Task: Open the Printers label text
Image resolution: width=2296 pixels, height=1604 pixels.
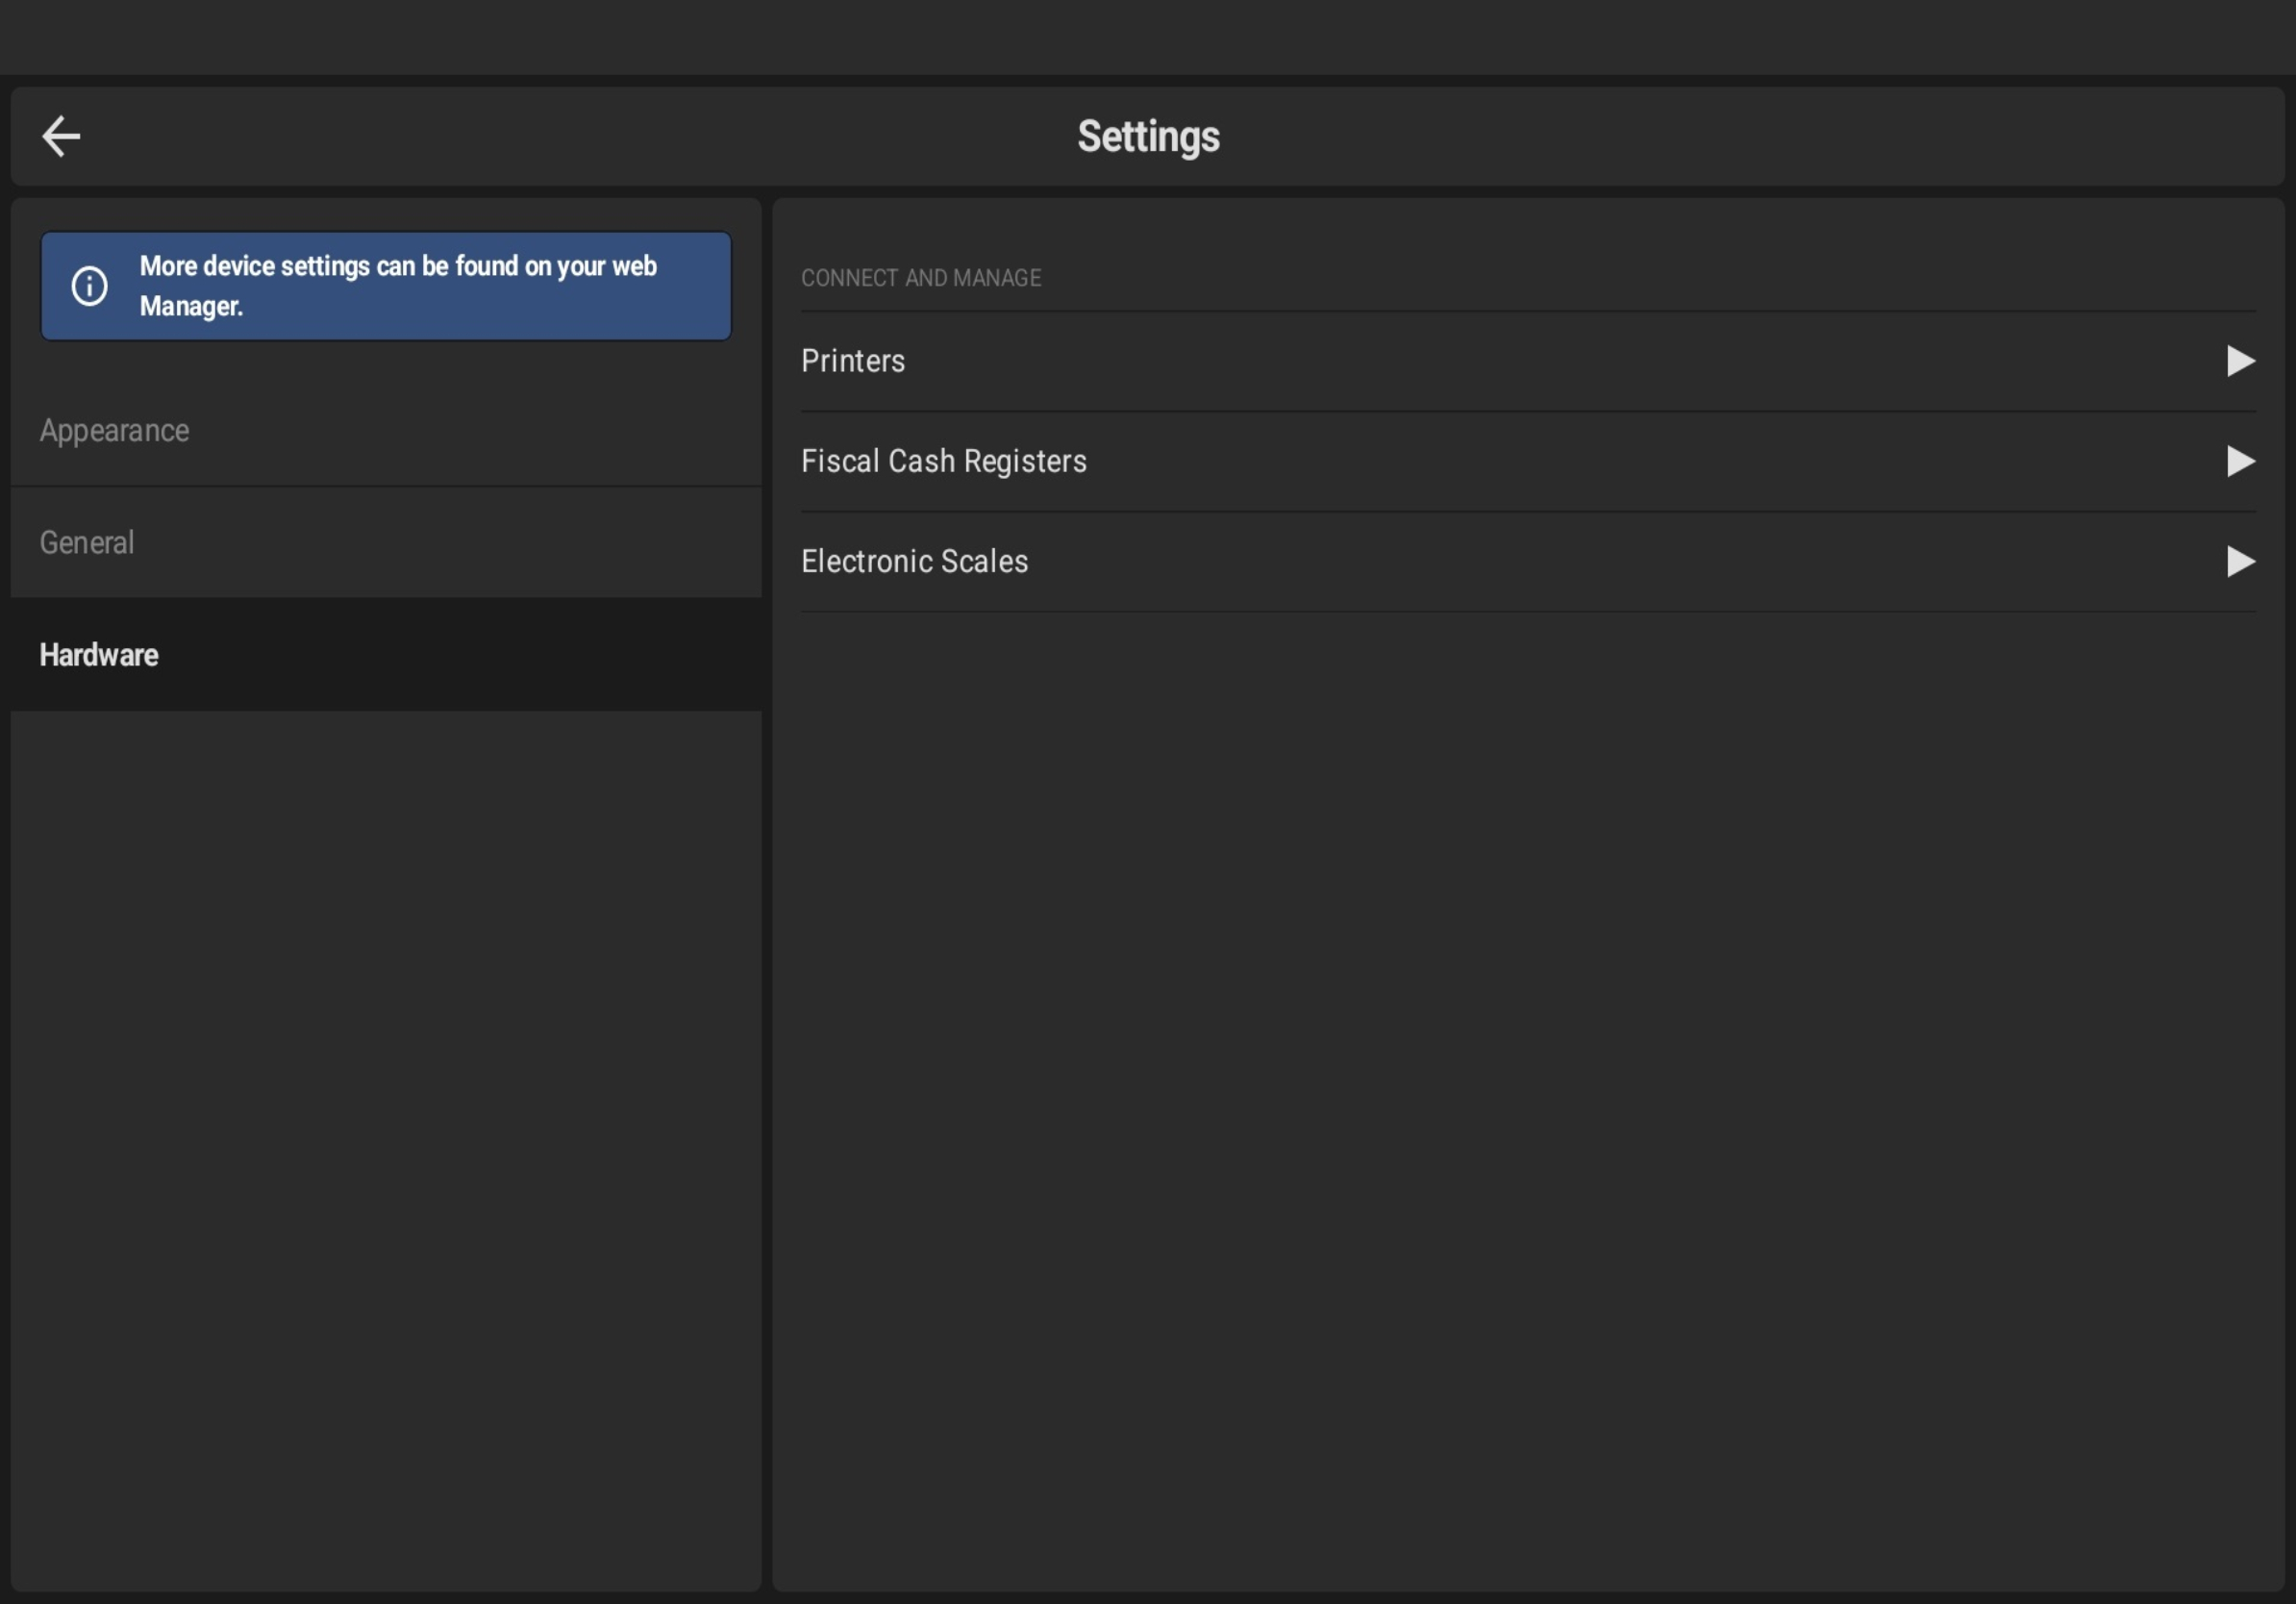Action: coord(852,361)
